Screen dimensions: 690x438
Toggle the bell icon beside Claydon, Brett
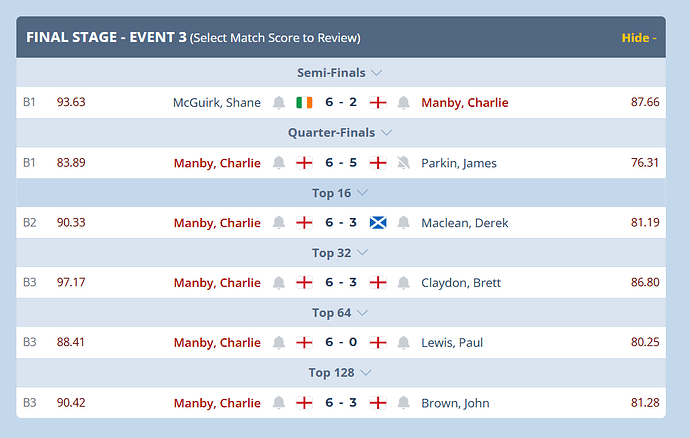coord(404,283)
